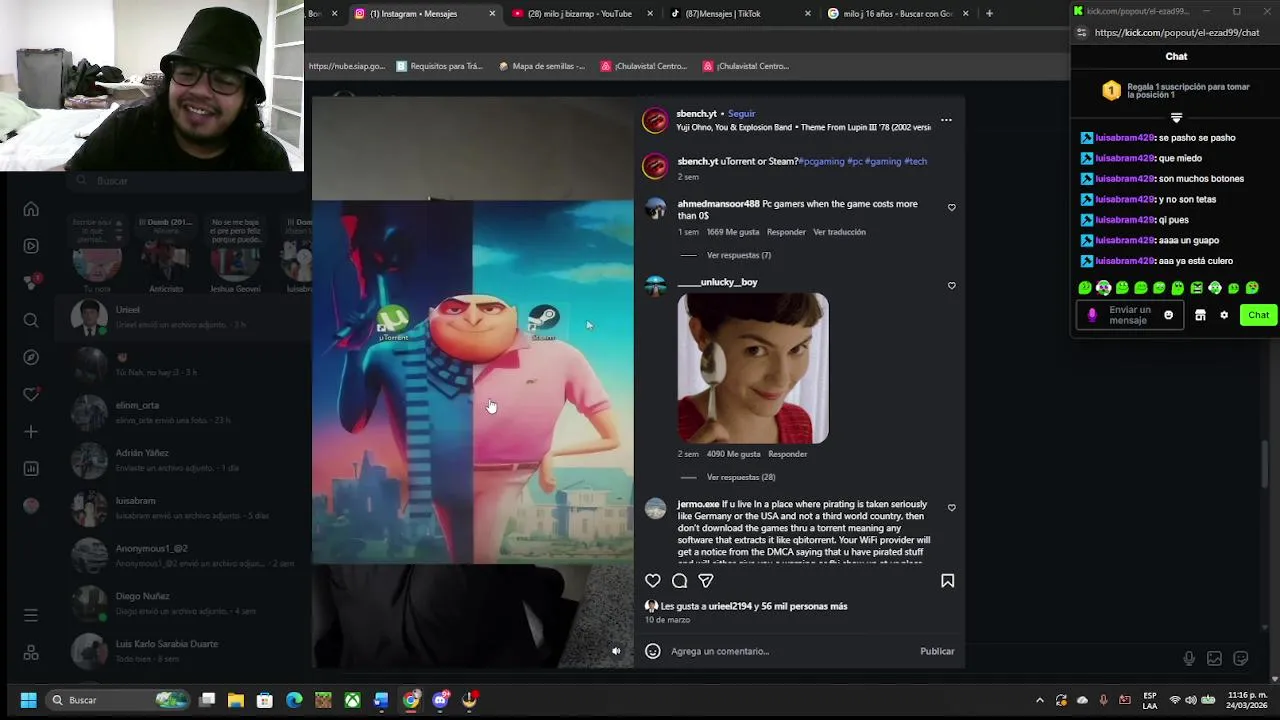
Task: Show hidden system tray icons
Action: coord(1039,700)
